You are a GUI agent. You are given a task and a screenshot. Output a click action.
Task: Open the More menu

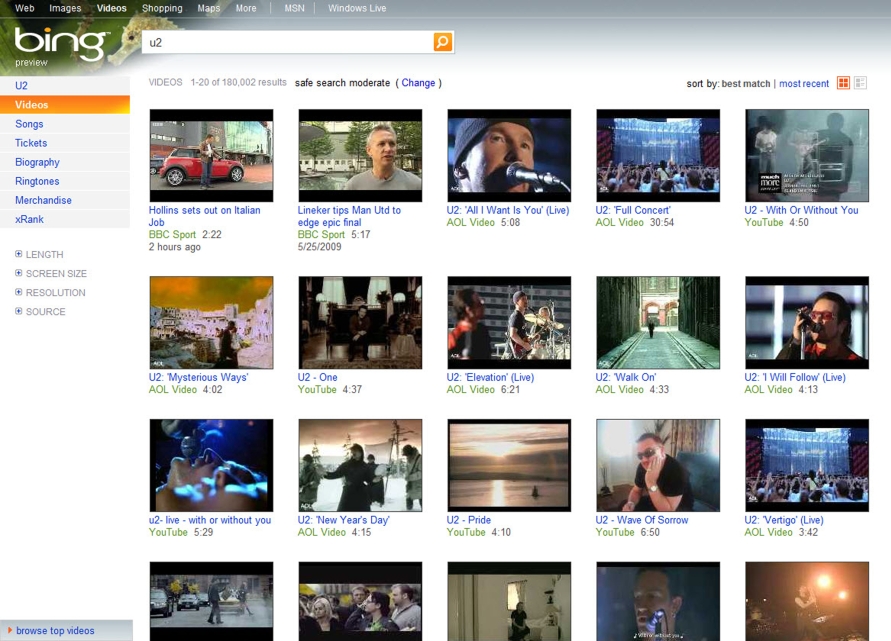(246, 8)
